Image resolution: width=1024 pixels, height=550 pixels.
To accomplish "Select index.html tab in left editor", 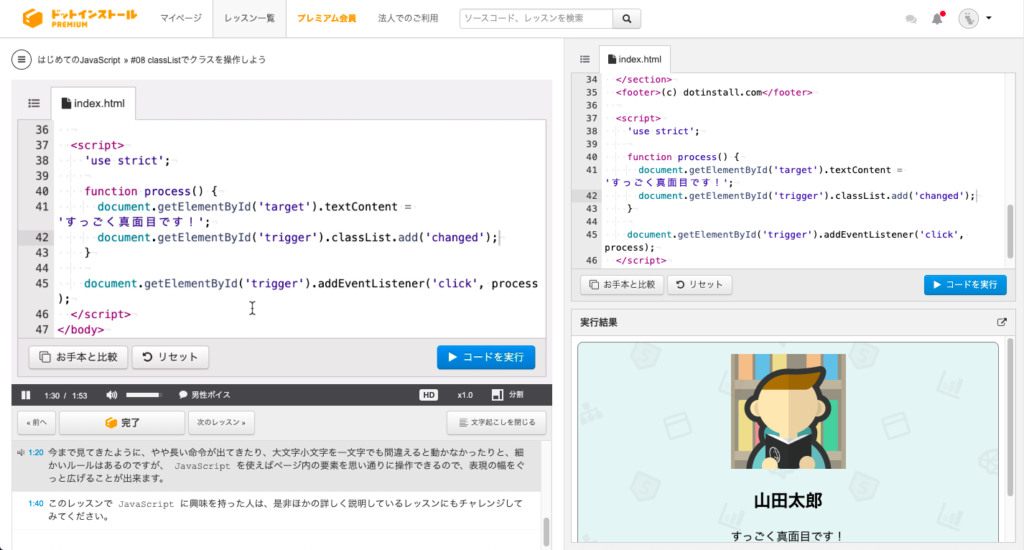I will point(93,103).
